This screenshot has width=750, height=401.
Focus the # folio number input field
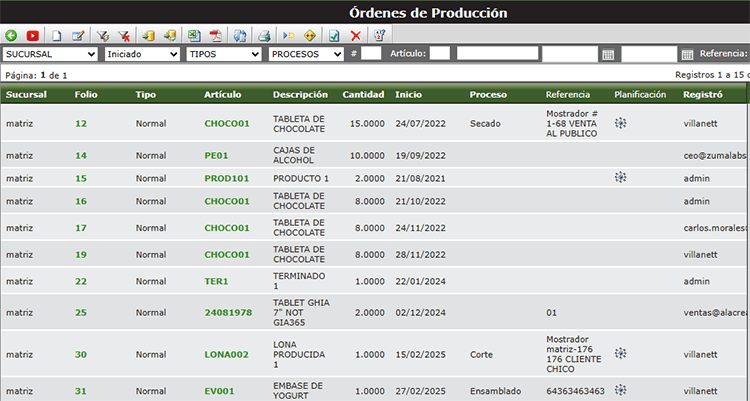(x=371, y=54)
